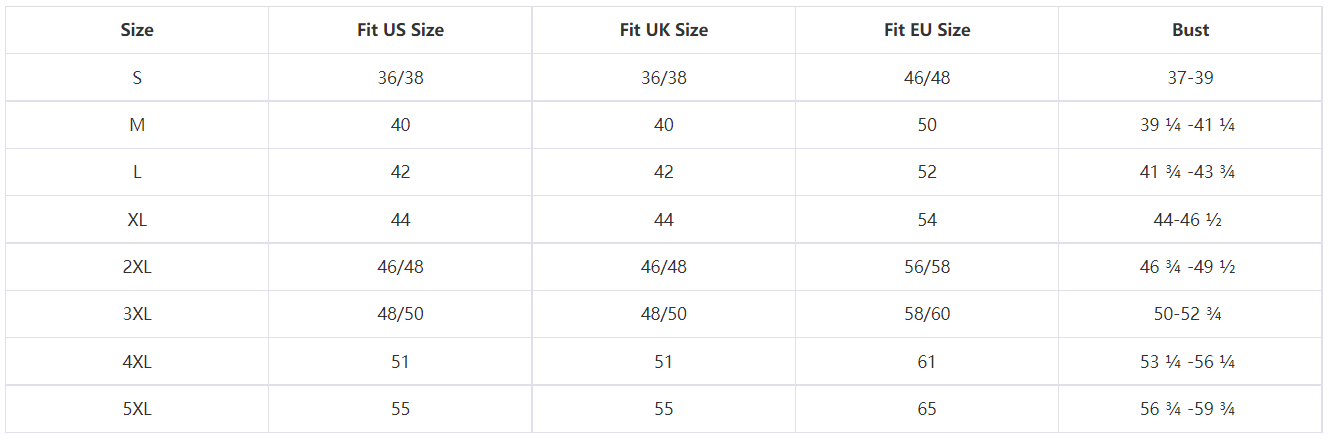Select the Fit EU Size header
1329x443 pixels.
[927, 30]
